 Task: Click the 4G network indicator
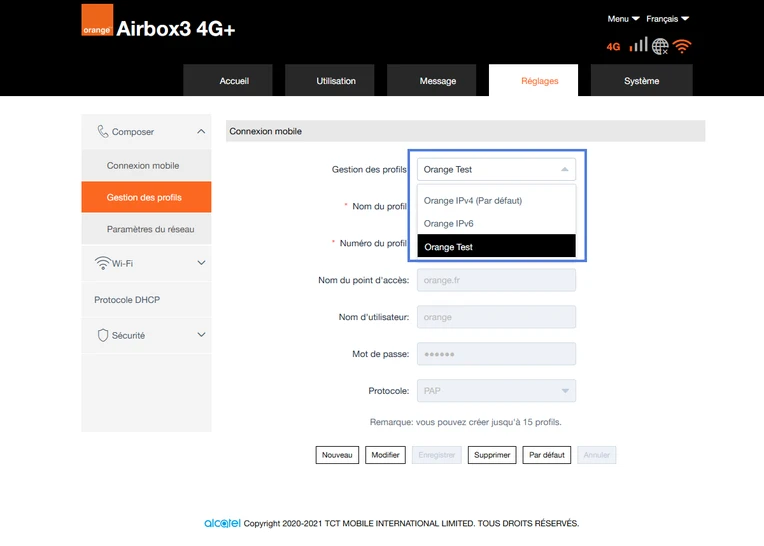point(613,47)
